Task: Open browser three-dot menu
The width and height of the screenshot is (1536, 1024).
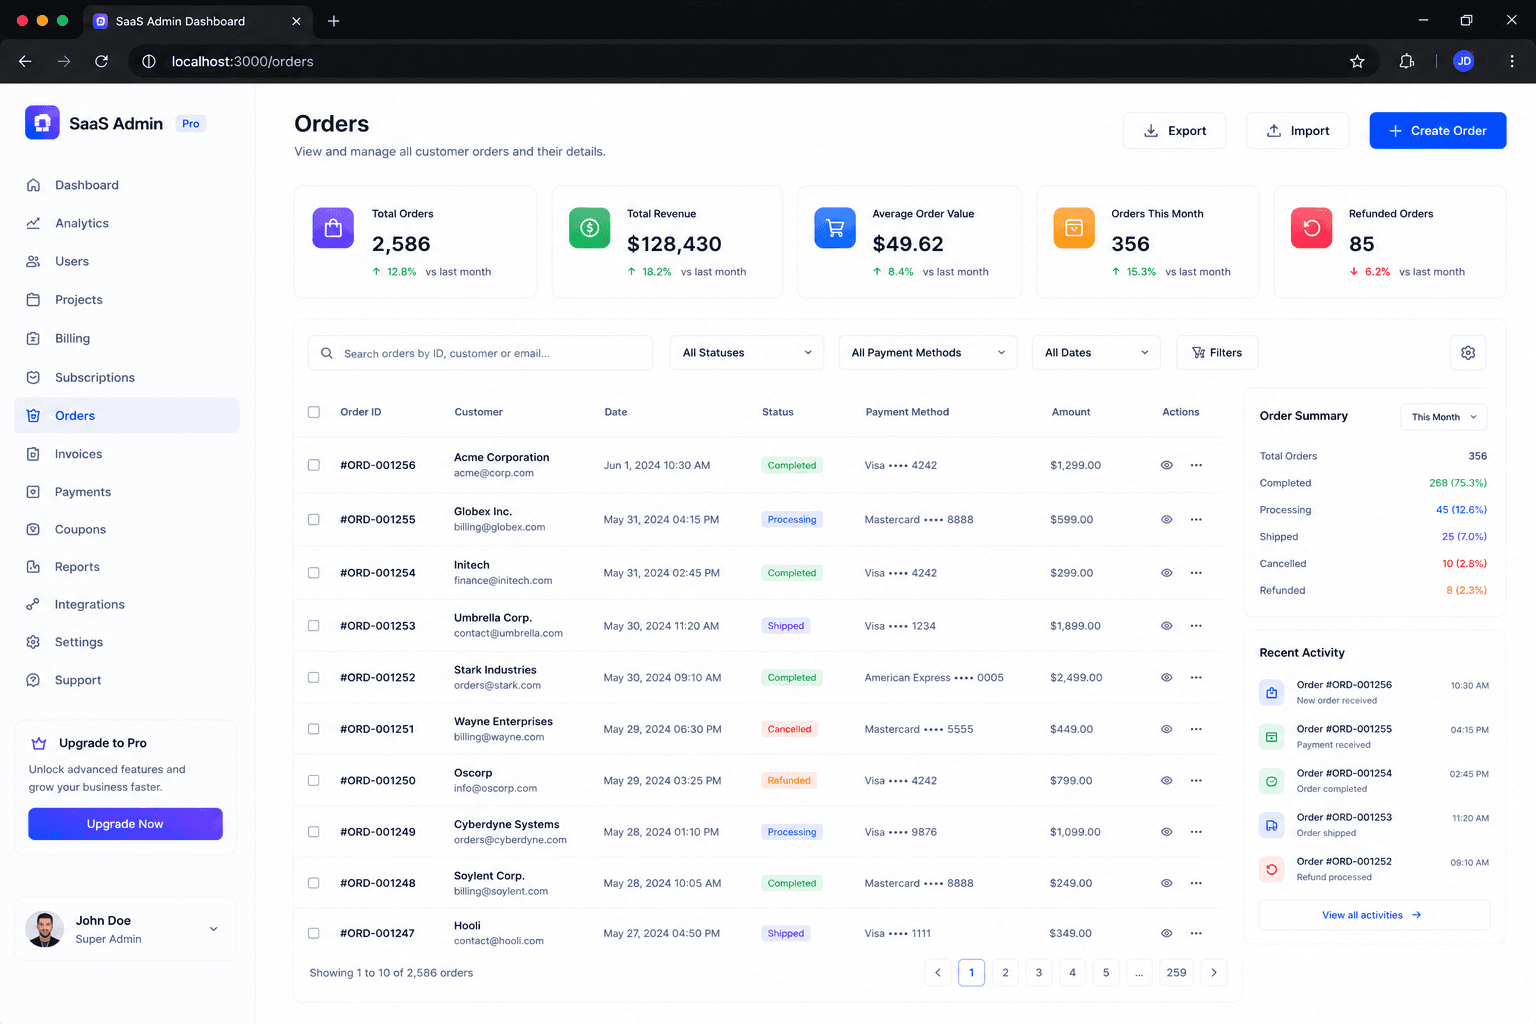Action: (x=1512, y=61)
